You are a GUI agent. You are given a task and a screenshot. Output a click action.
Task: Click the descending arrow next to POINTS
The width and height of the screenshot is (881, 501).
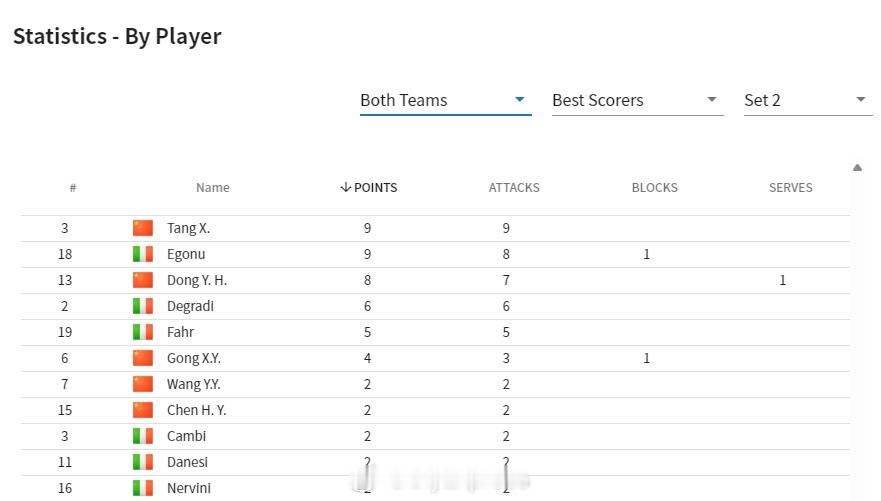coord(346,187)
